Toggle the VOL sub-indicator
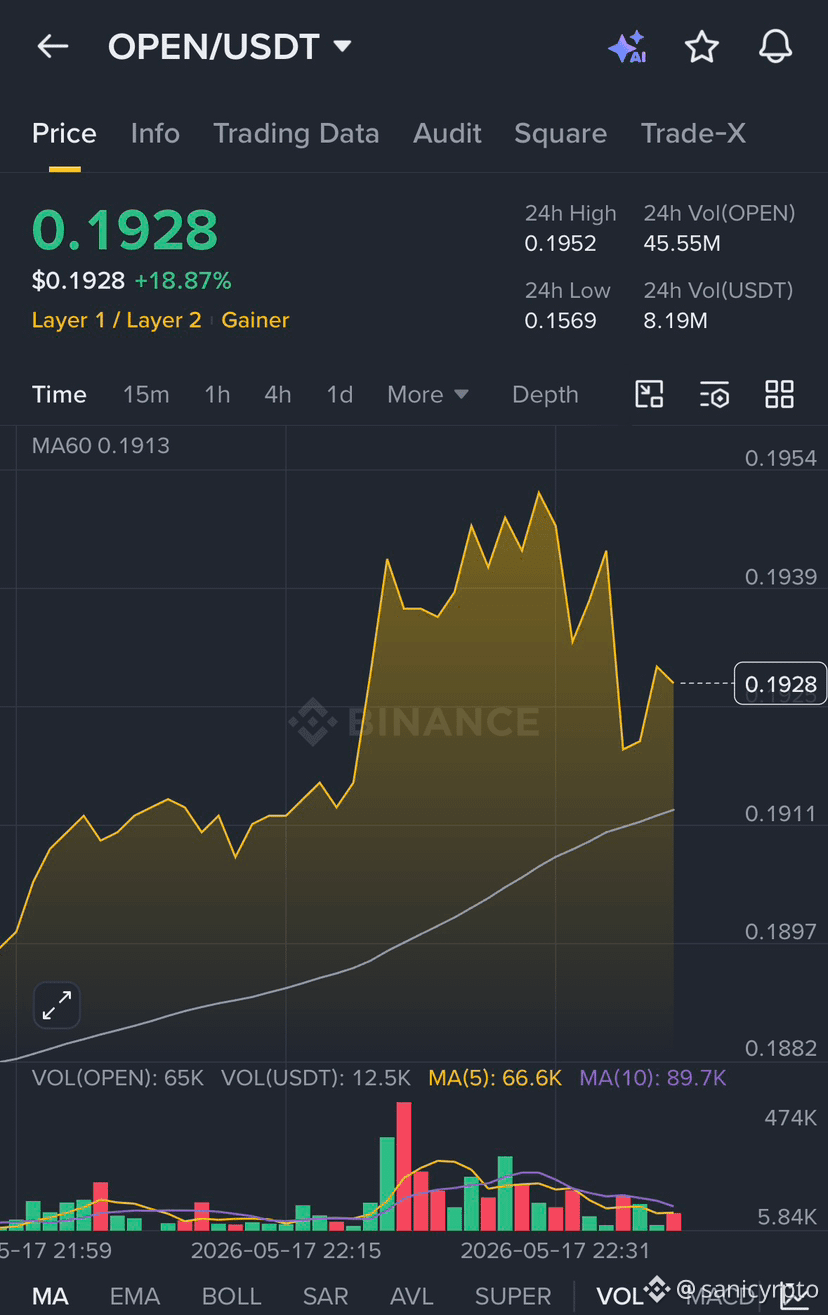Image resolution: width=828 pixels, height=1315 pixels. pyautogui.click(x=620, y=1297)
